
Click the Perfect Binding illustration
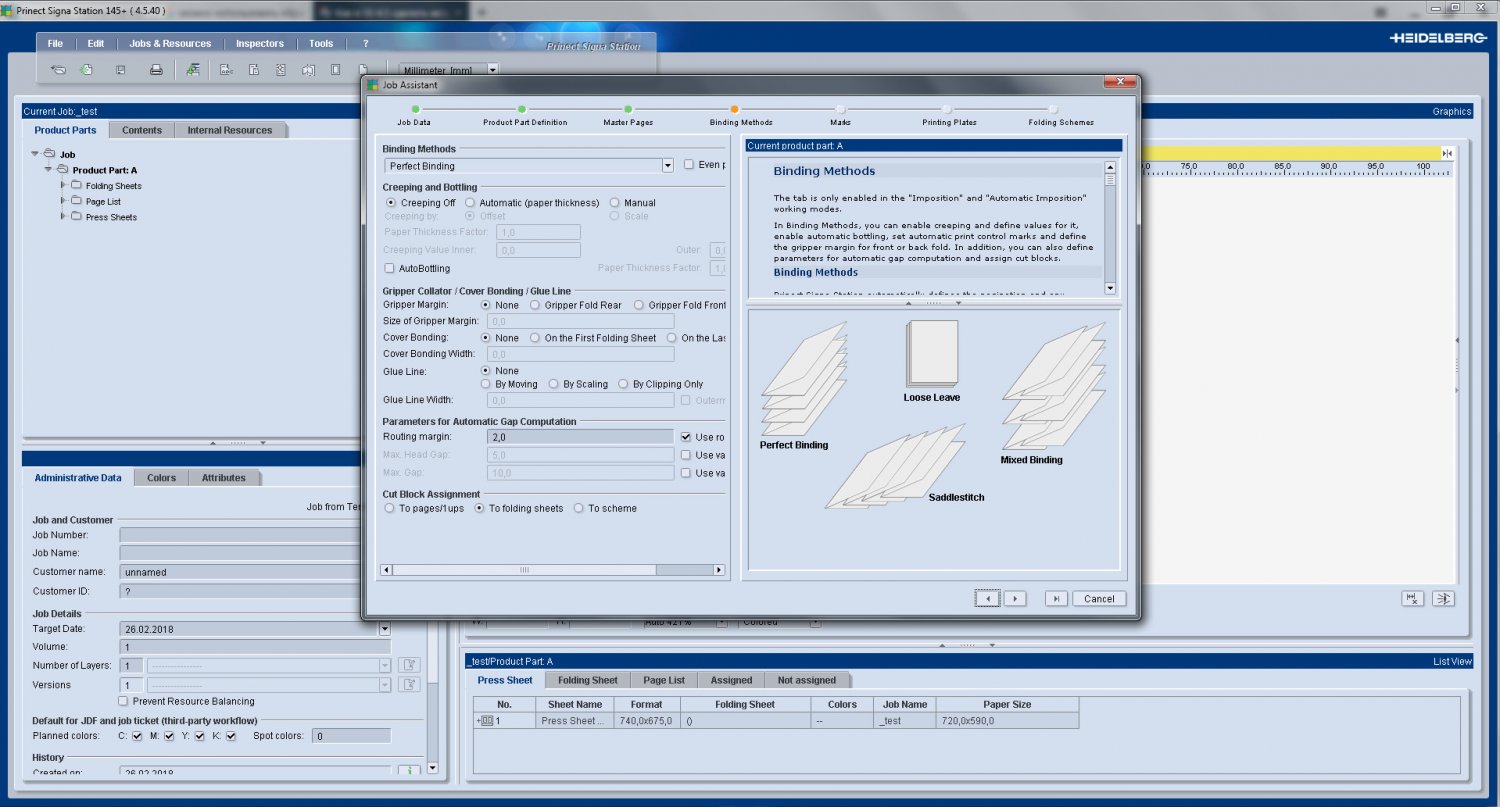(803, 378)
